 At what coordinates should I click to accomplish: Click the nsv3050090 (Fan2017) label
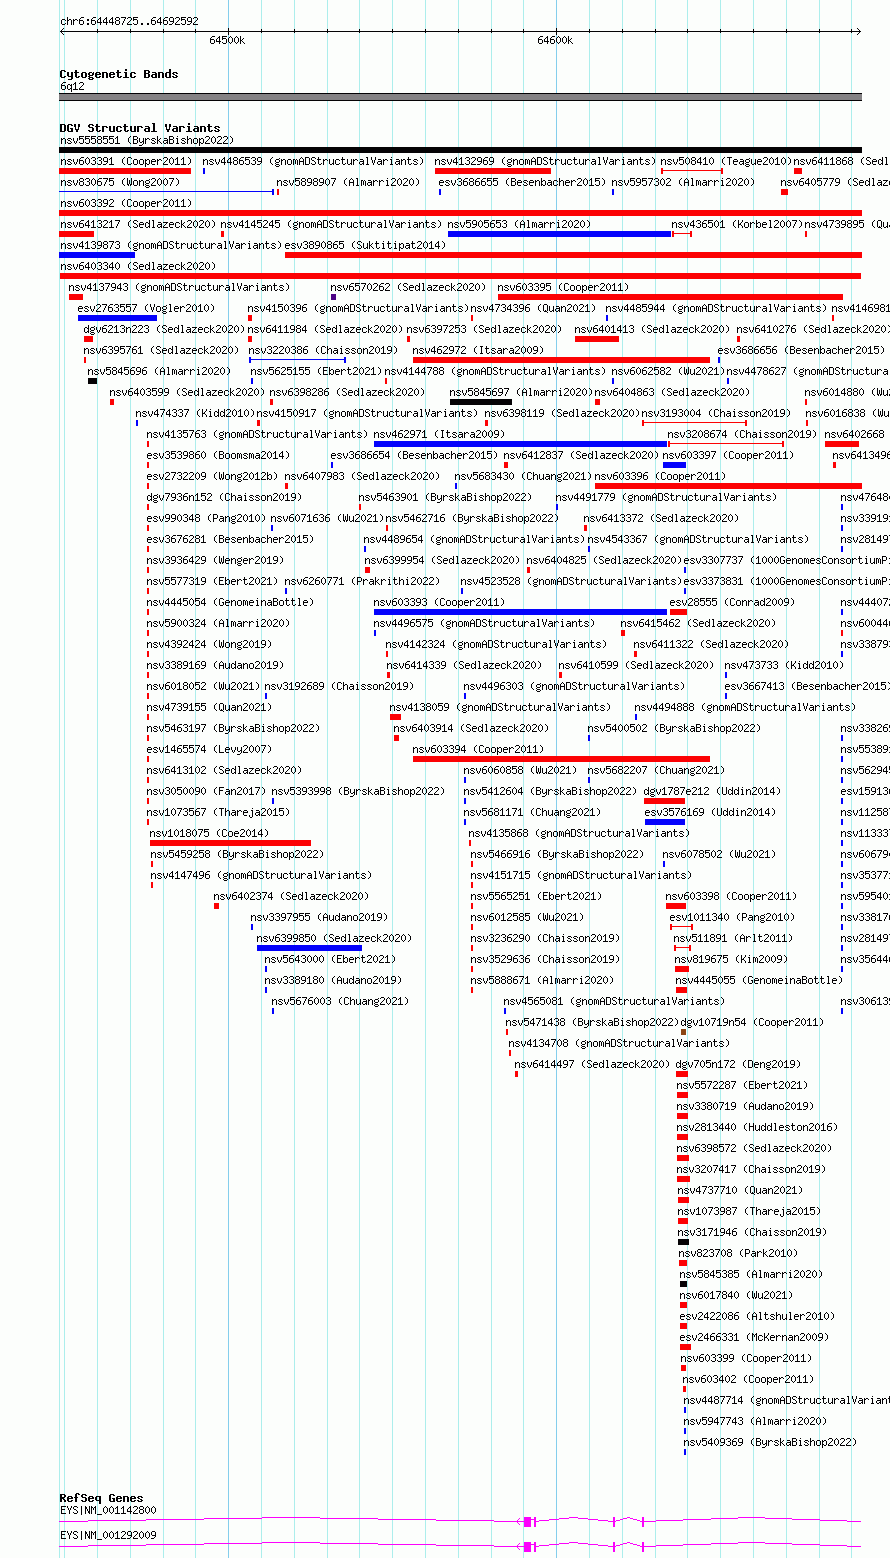[x=207, y=791]
